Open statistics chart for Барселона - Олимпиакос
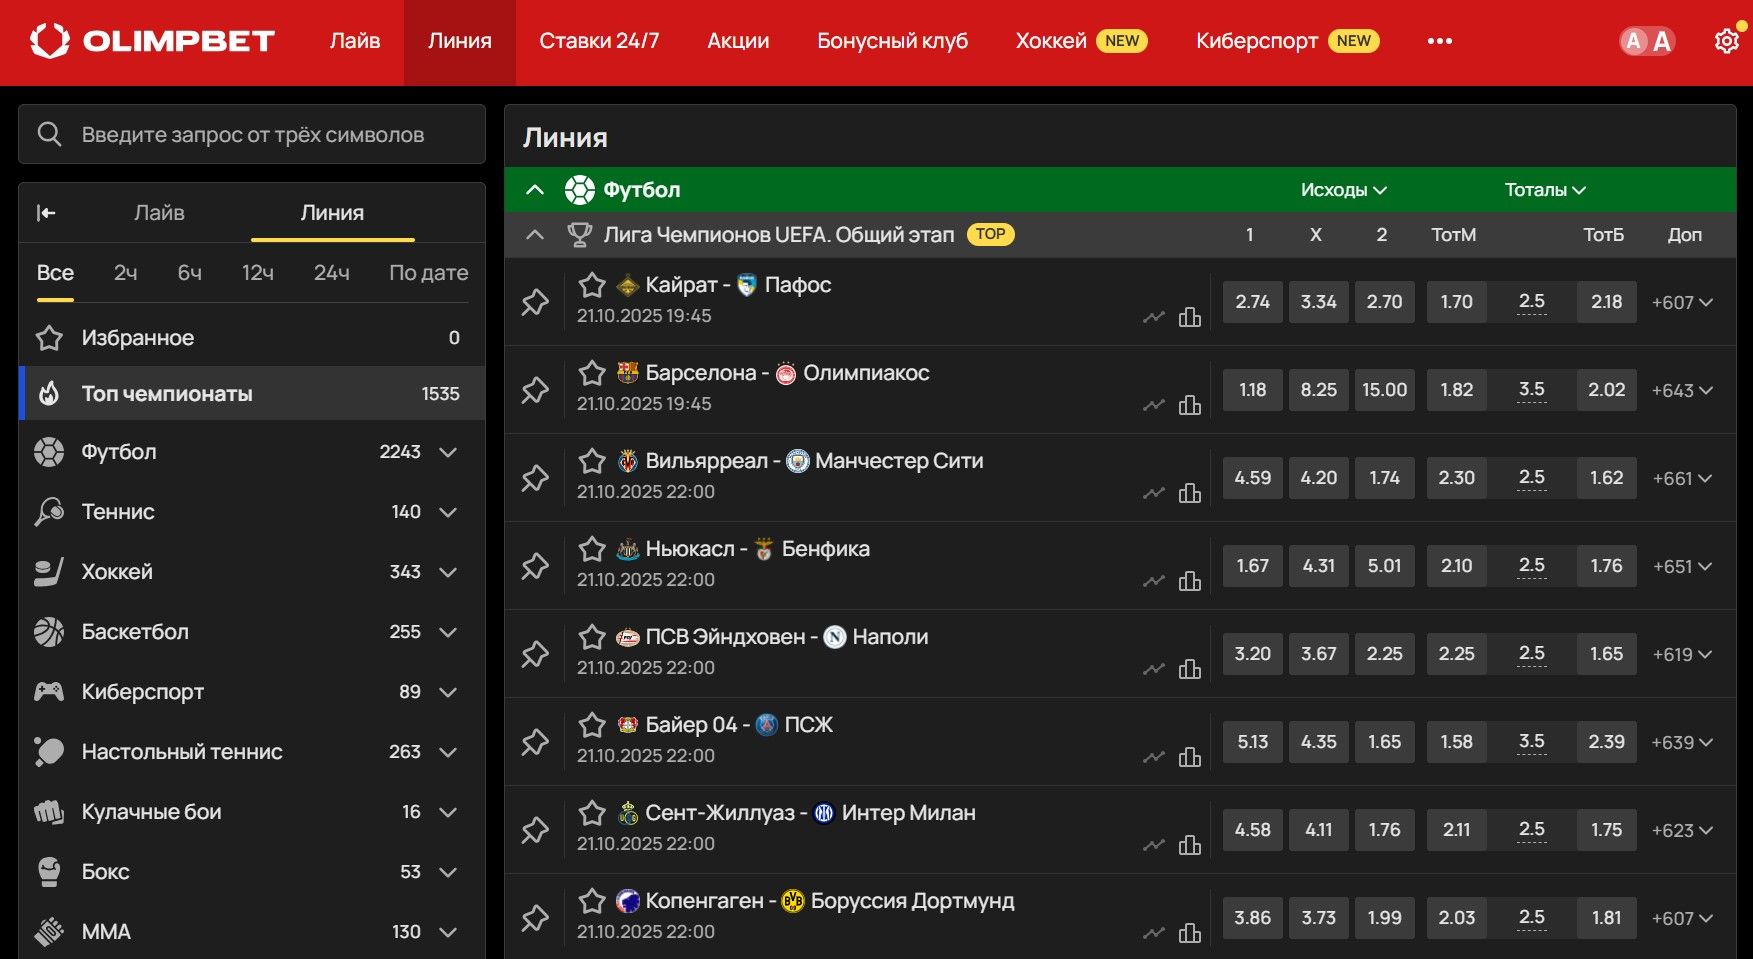Viewport: 1753px width, 959px height. point(1190,405)
